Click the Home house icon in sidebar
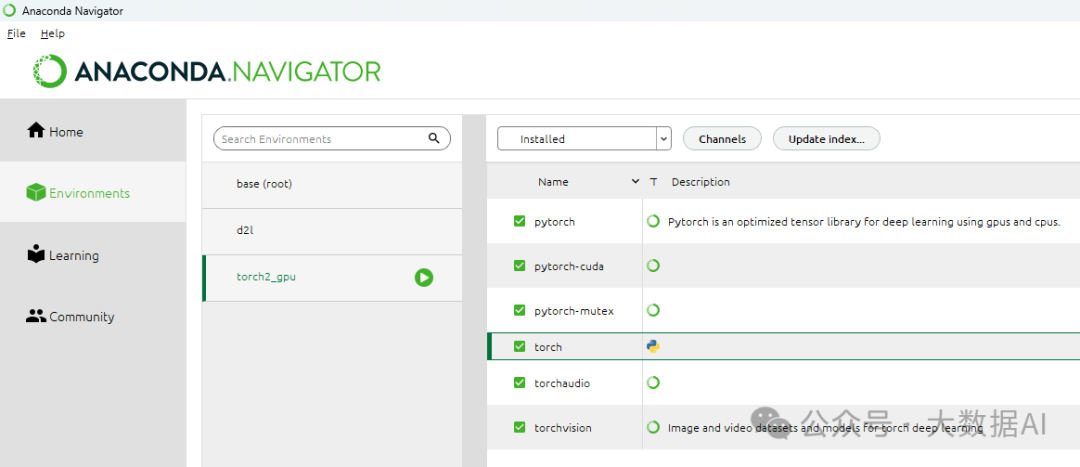The height and width of the screenshot is (467, 1080). 36,130
